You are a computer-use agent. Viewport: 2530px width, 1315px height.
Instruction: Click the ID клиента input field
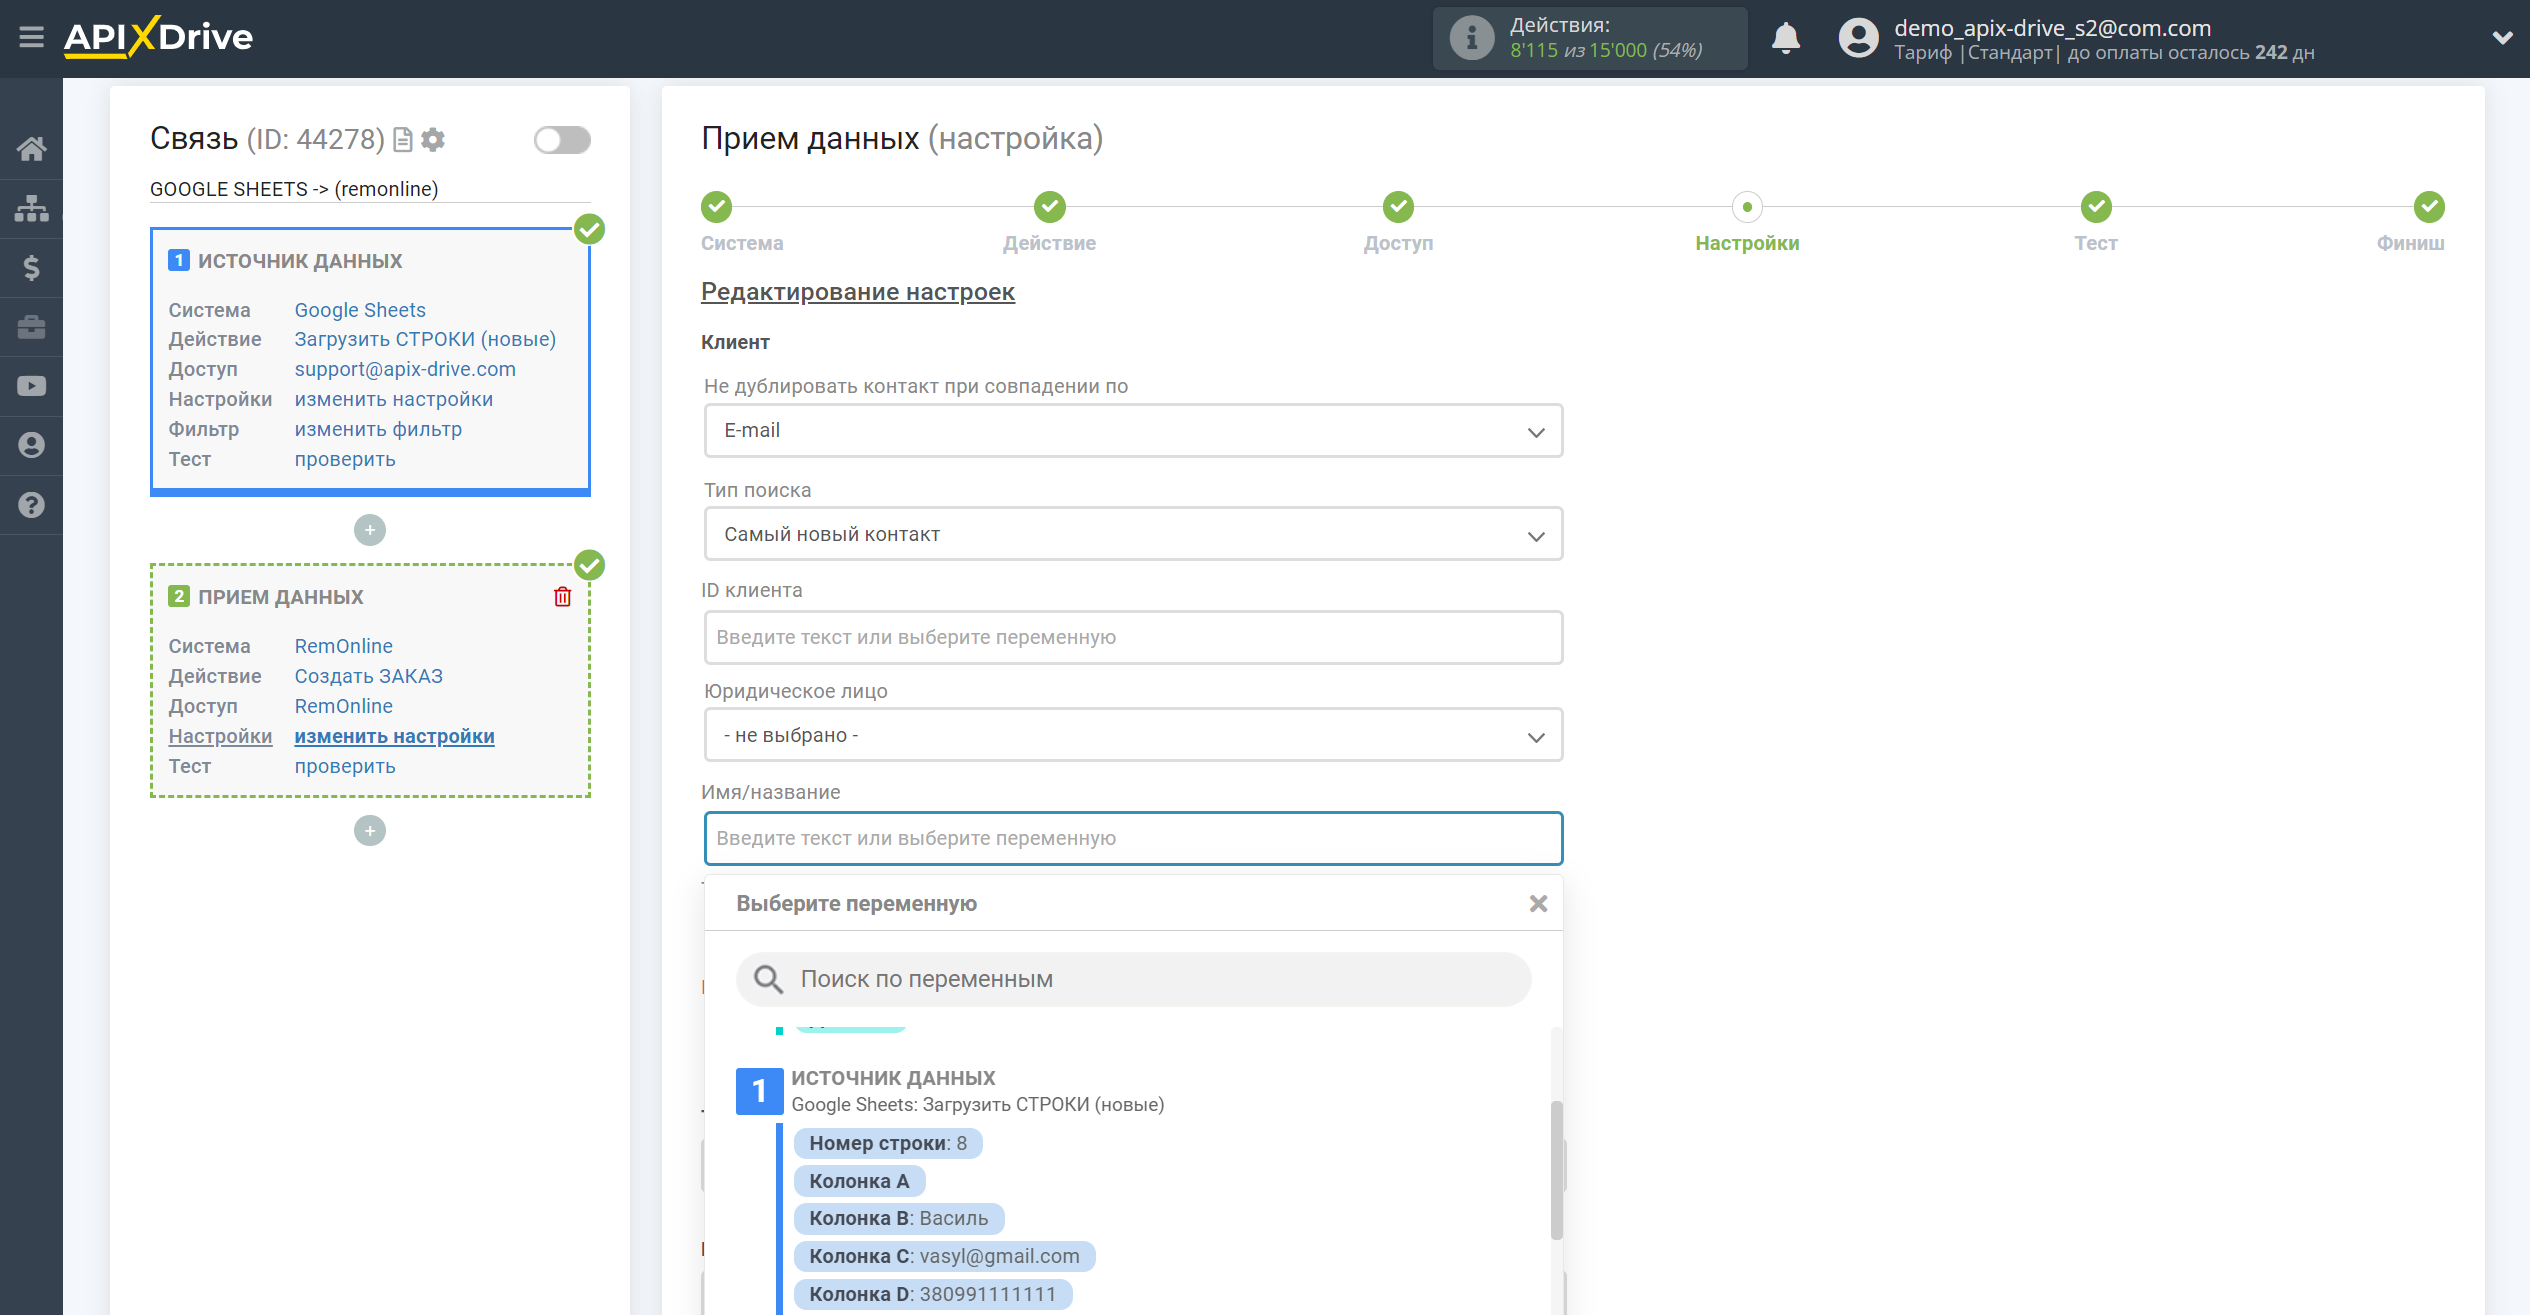(1133, 637)
